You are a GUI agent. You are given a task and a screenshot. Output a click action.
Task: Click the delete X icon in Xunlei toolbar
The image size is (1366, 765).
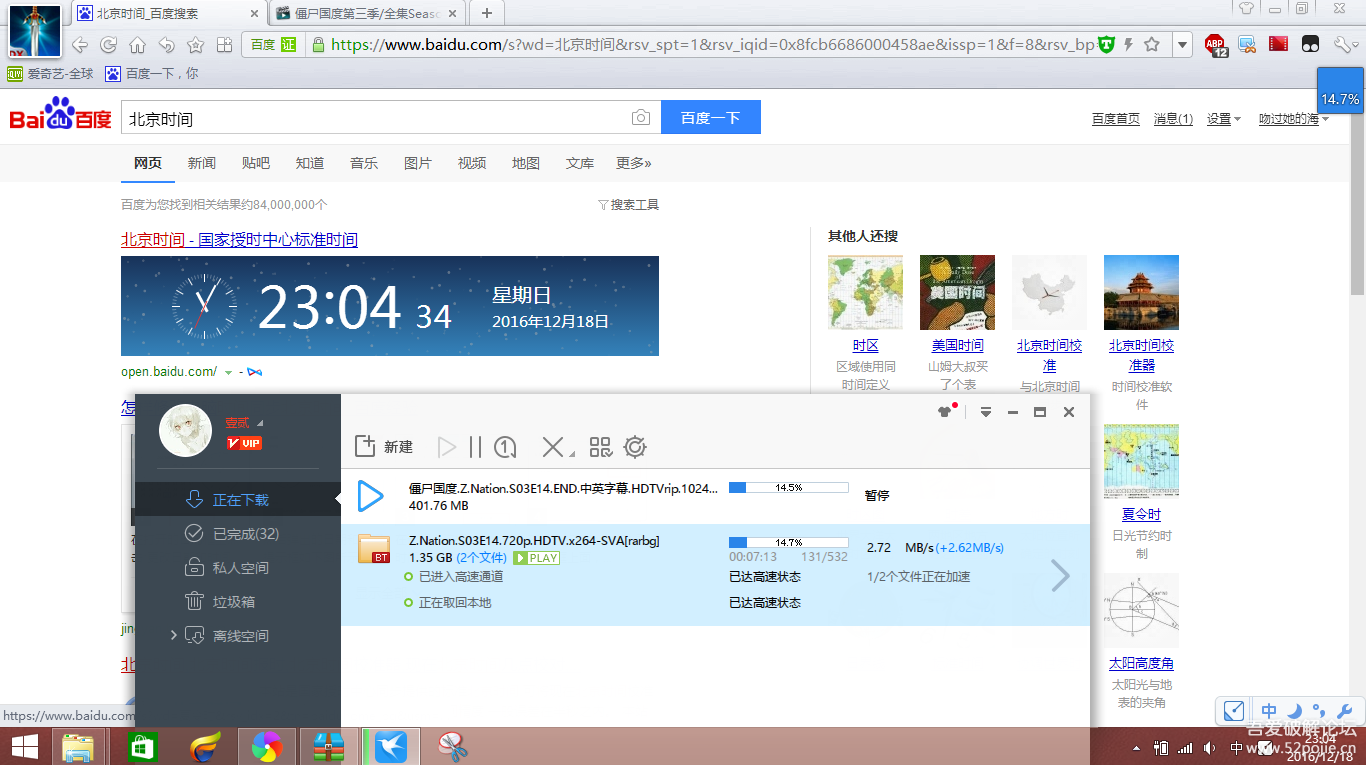[x=553, y=447]
